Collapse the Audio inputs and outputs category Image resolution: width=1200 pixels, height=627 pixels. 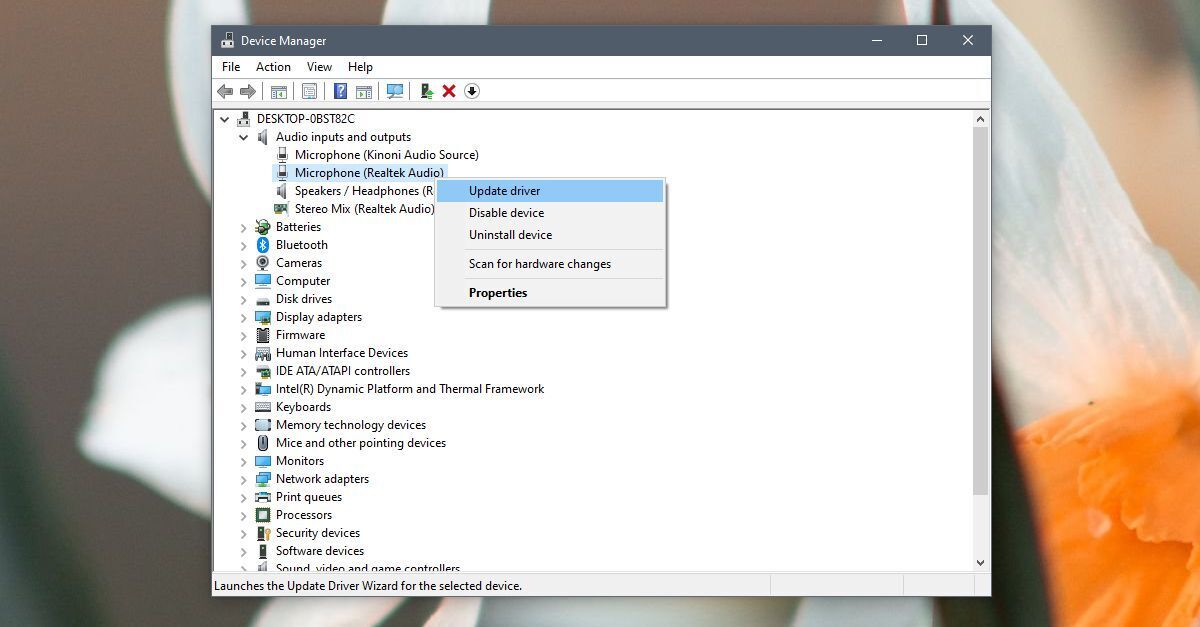245,136
